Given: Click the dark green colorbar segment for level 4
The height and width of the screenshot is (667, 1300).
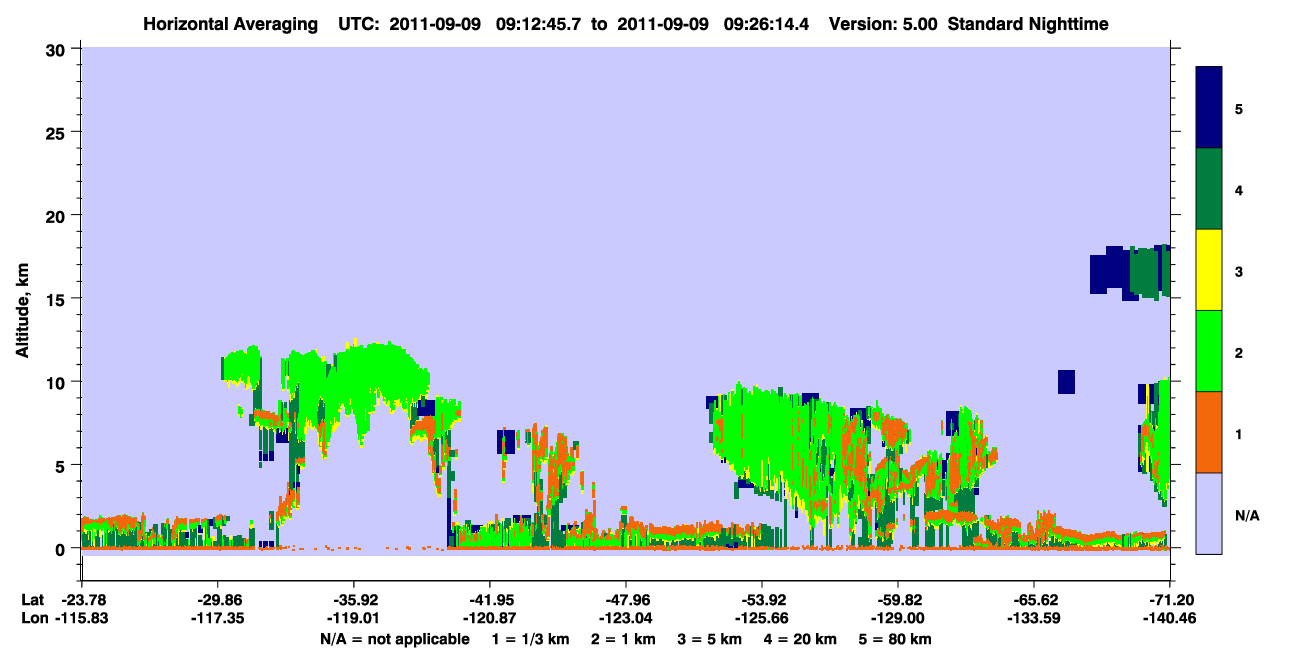Looking at the screenshot, I should point(1209,189).
